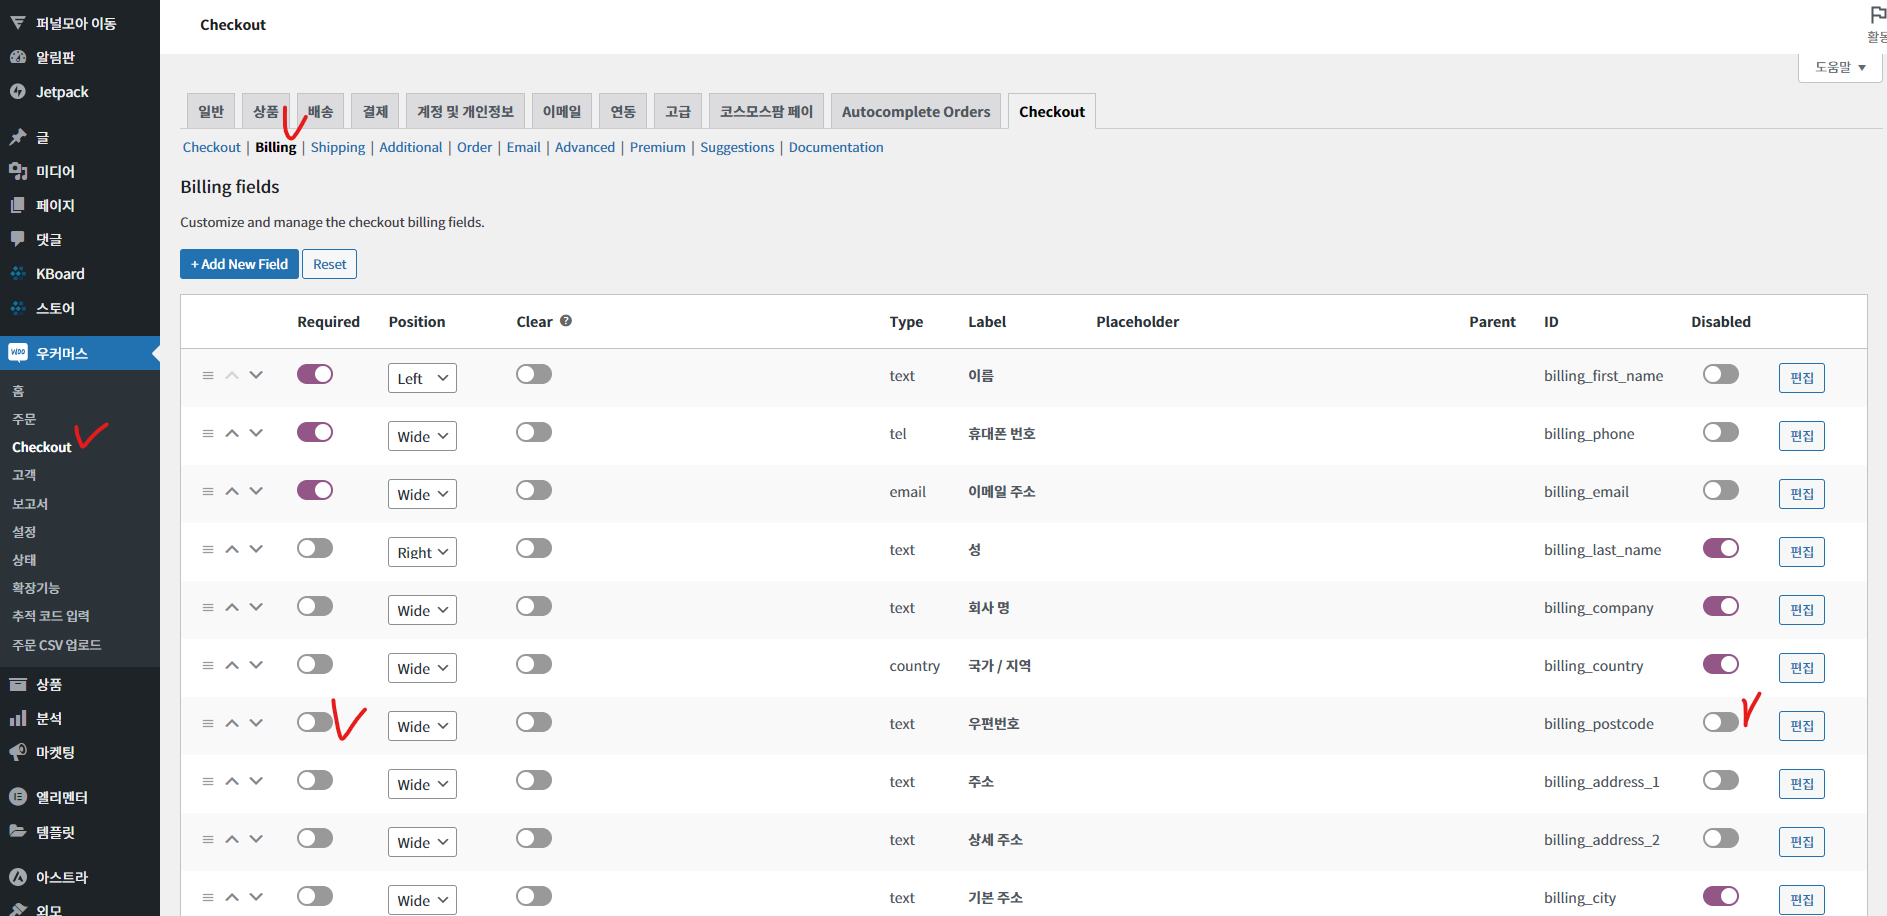The height and width of the screenshot is (916, 1887).
Task: Expand the 도움말 help dropdown
Action: tap(1840, 67)
